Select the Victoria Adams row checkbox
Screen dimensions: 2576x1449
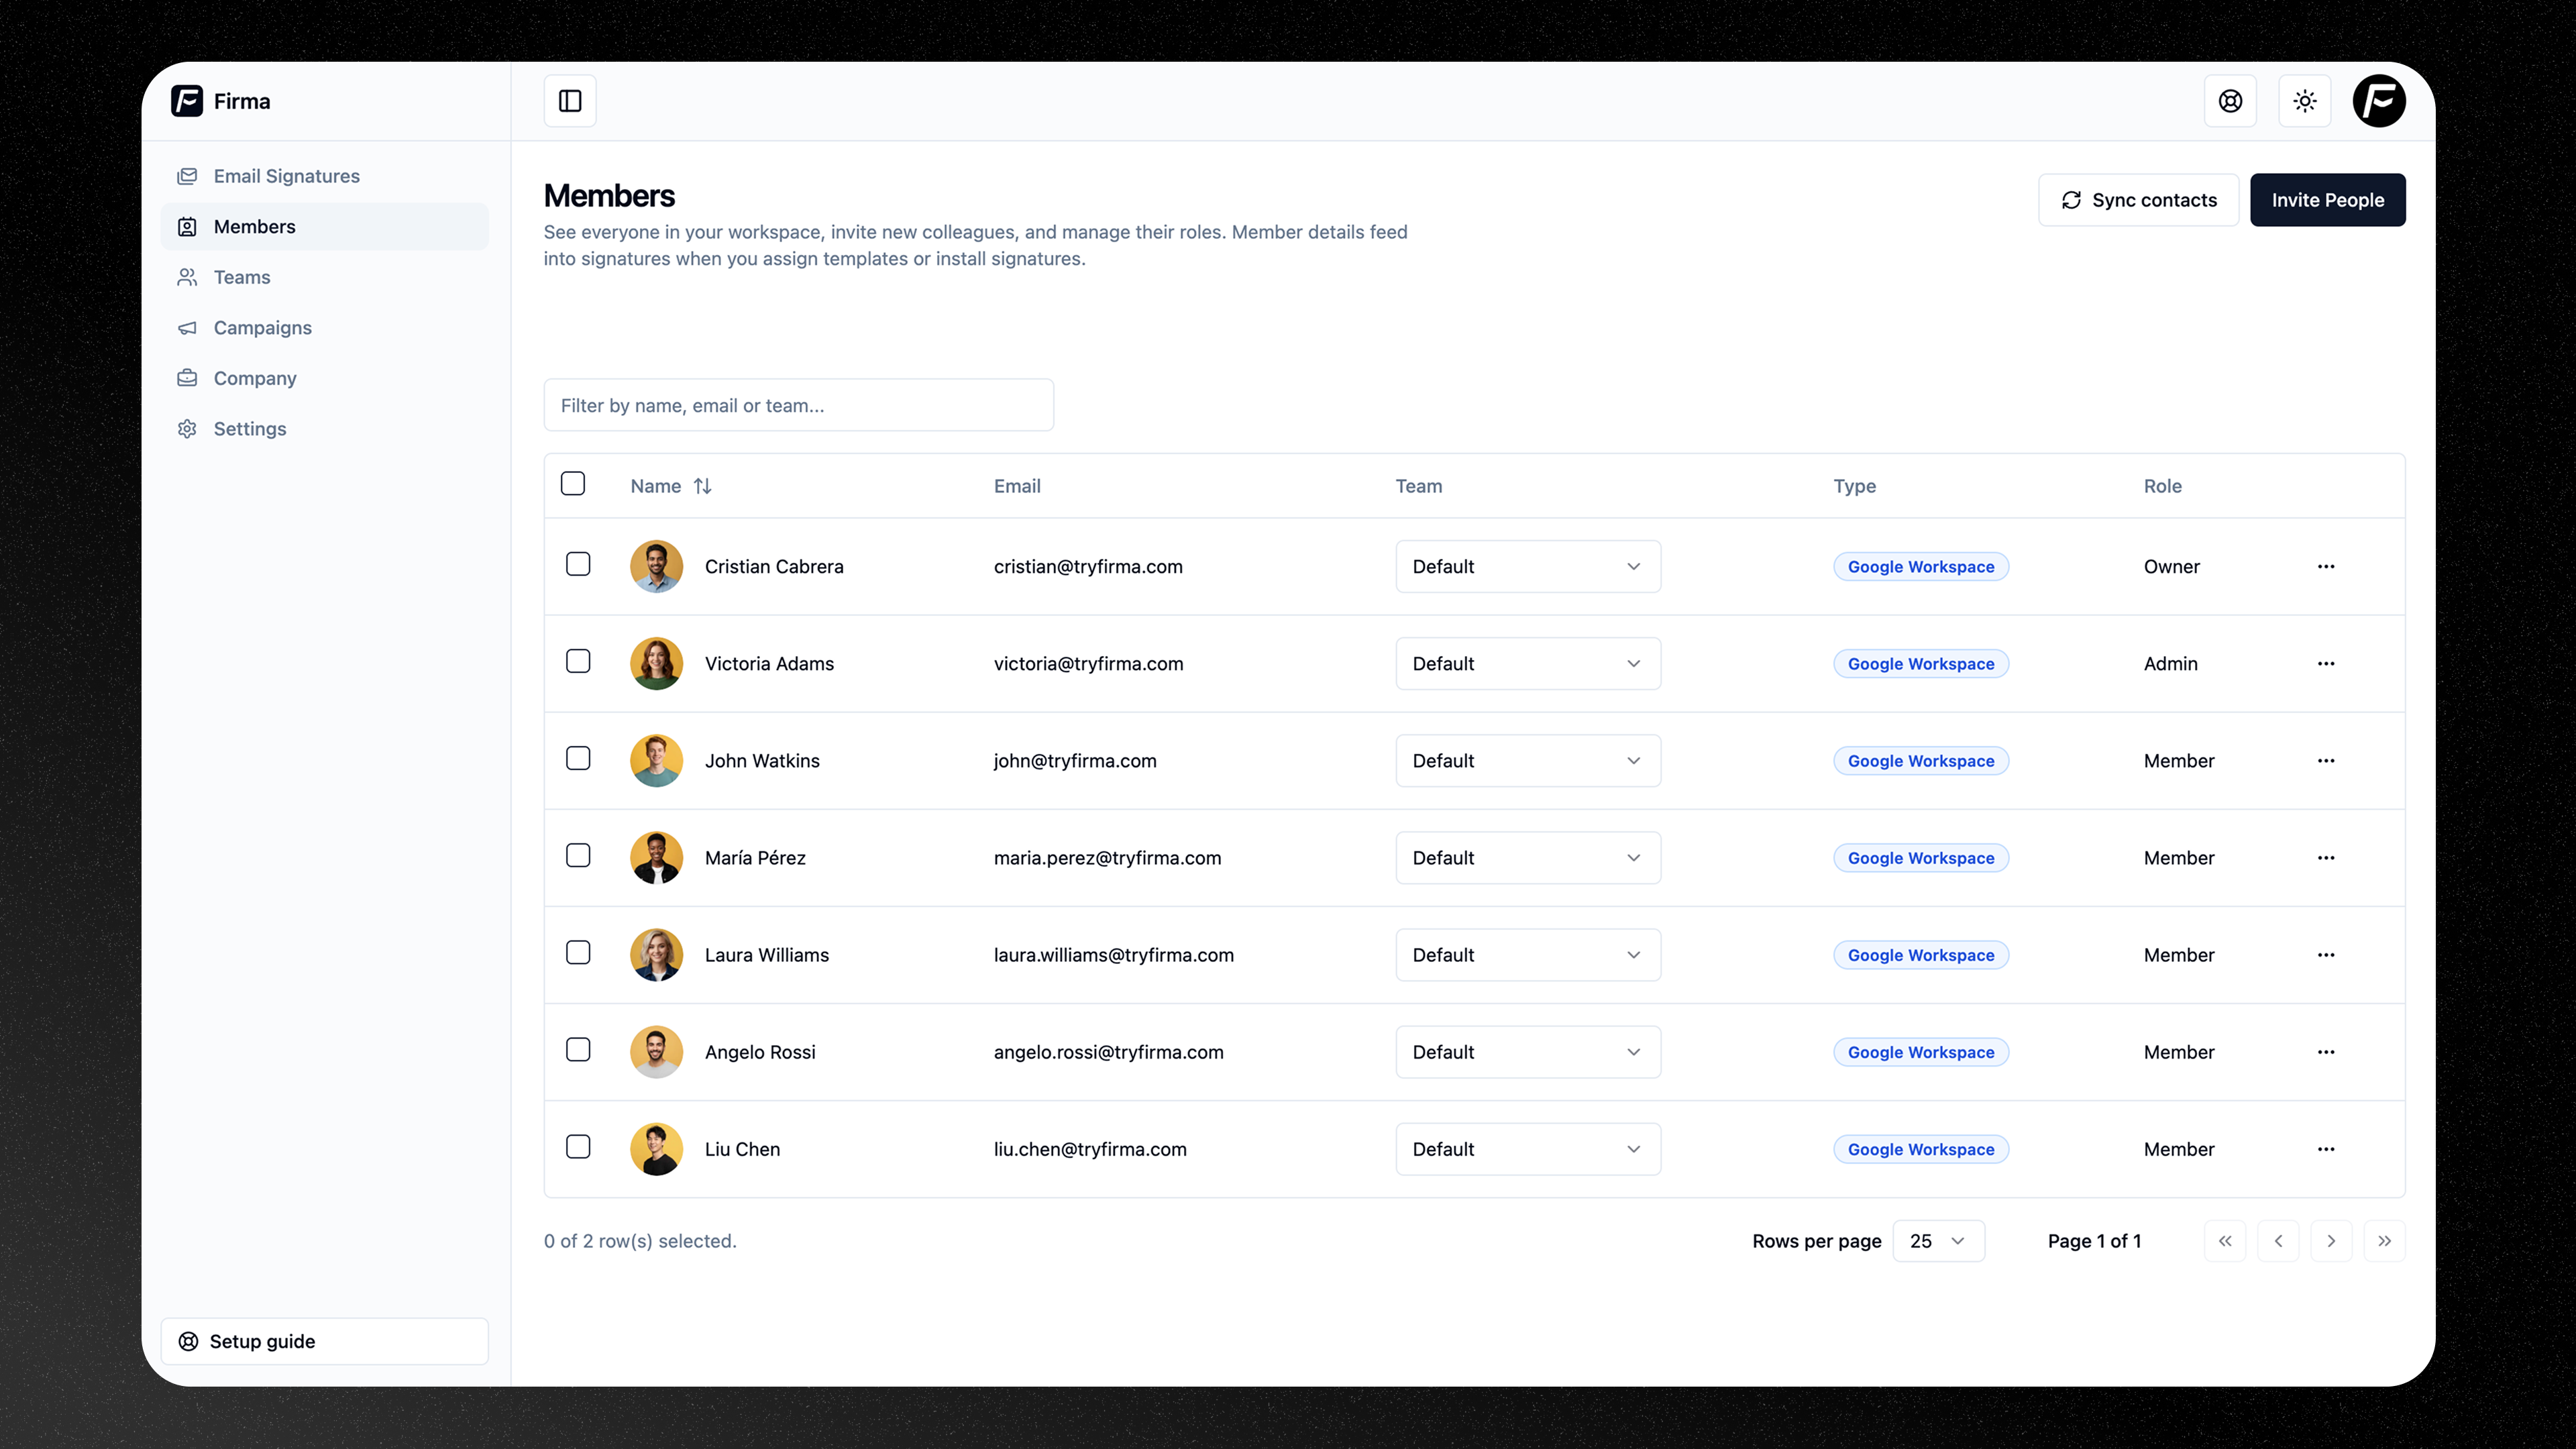pyautogui.click(x=578, y=661)
